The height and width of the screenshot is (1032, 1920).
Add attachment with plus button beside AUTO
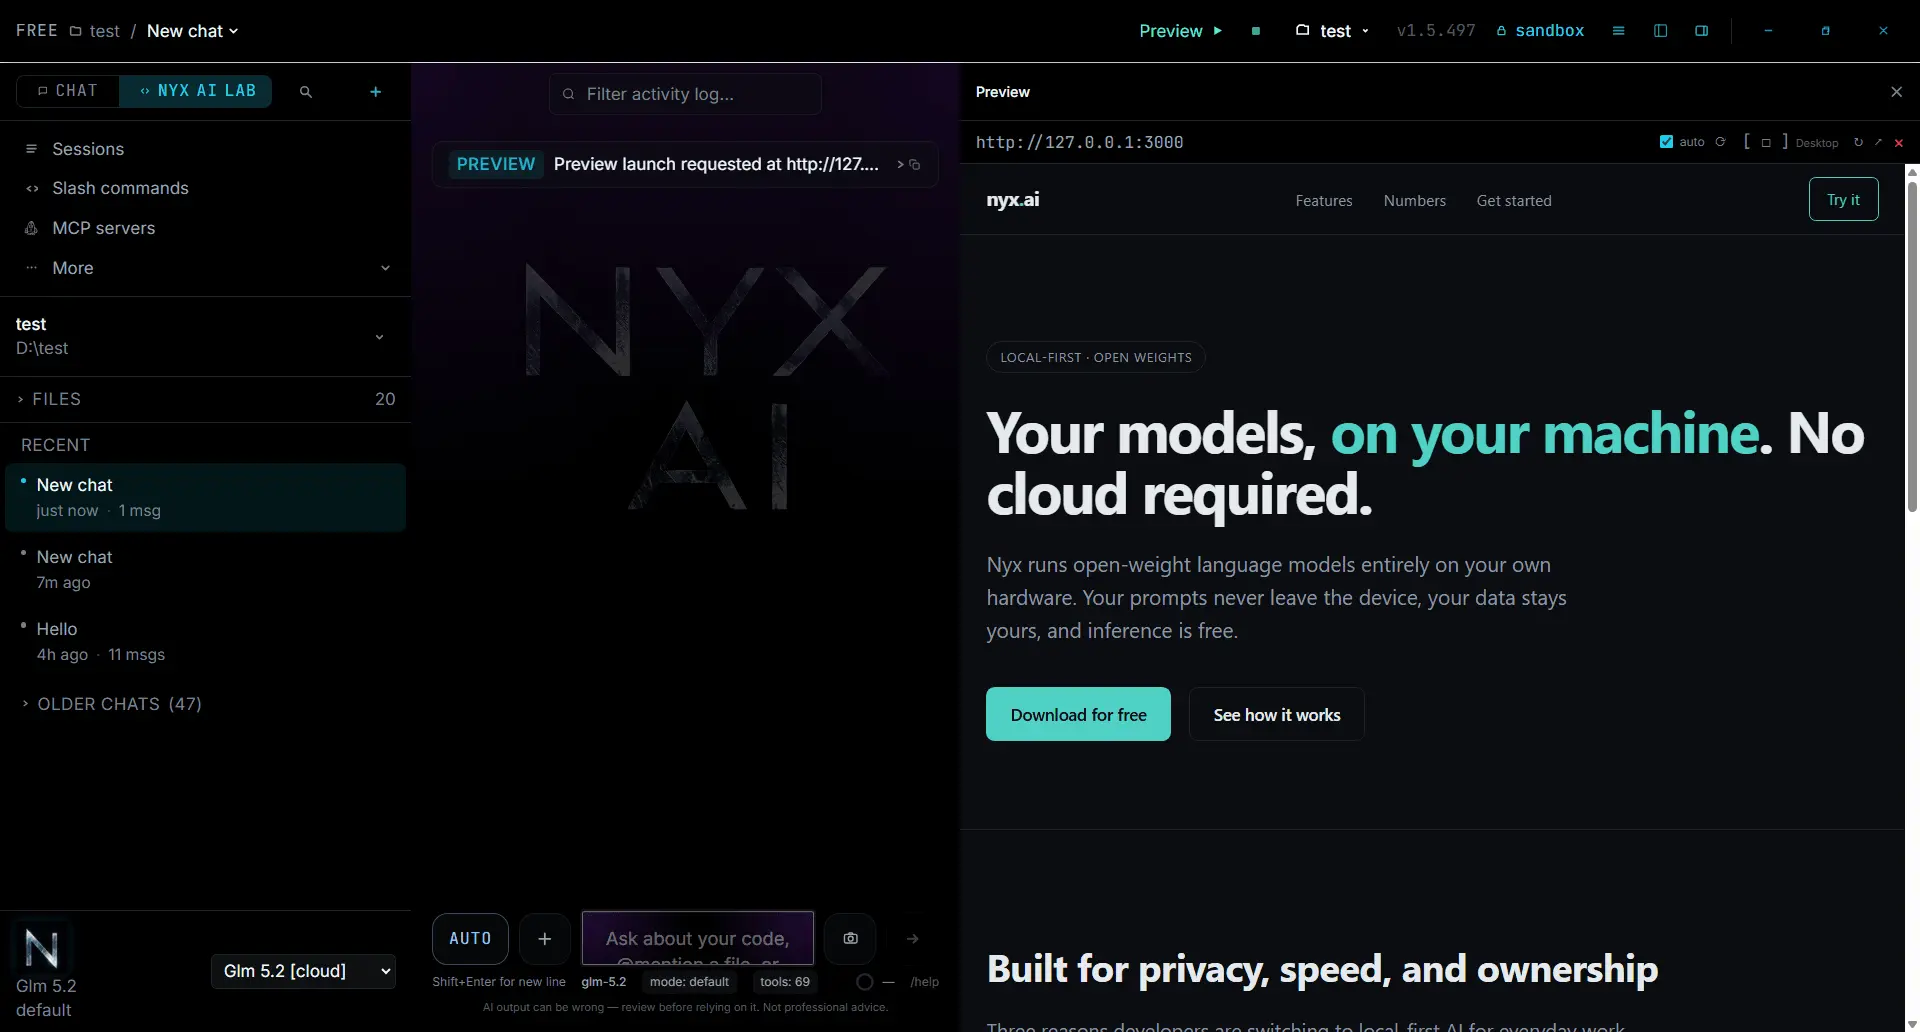(x=545, y=939)
